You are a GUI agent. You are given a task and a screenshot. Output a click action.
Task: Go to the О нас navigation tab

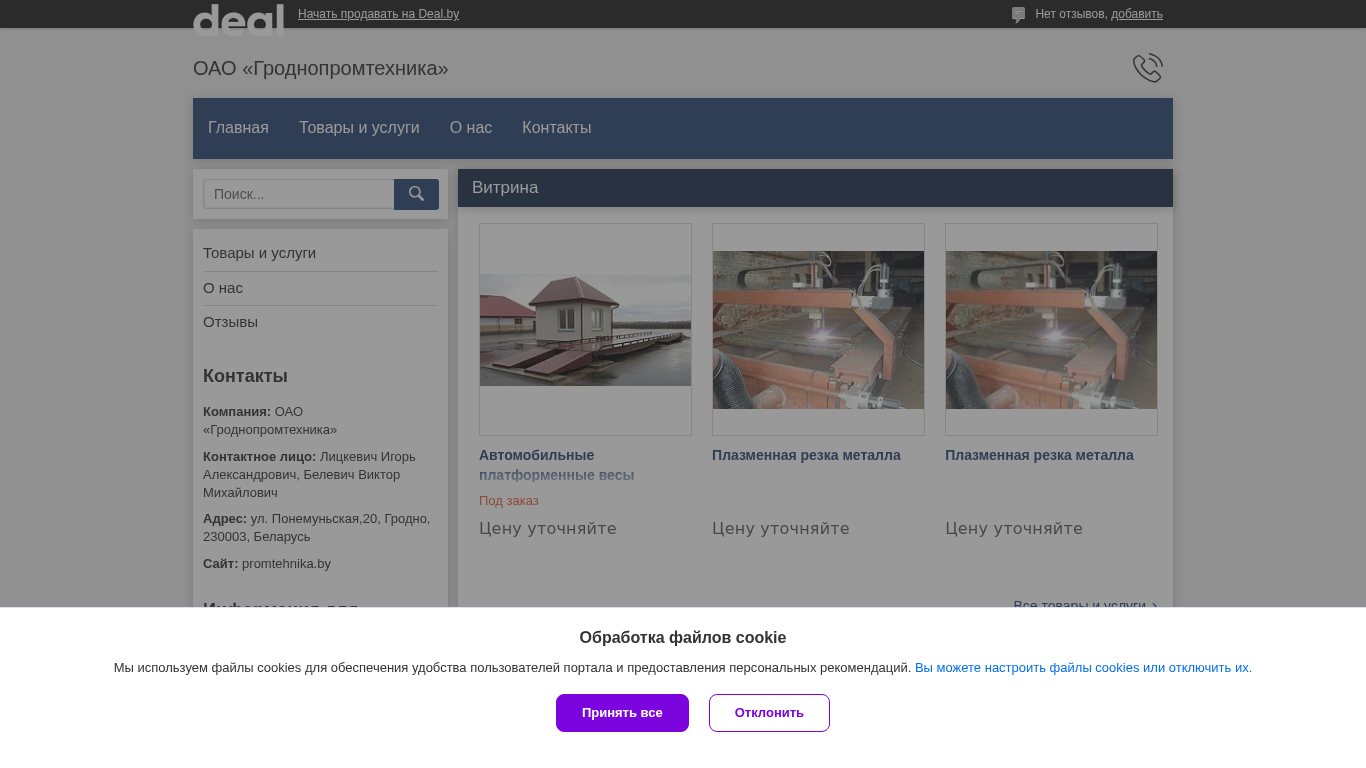(471, 128)
